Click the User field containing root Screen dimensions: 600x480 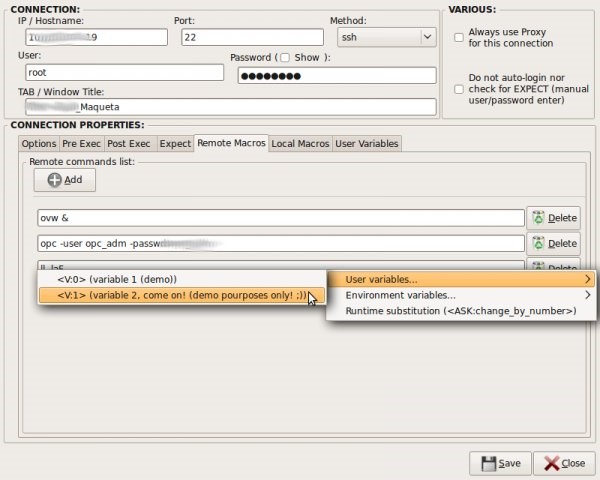(124, 72)
